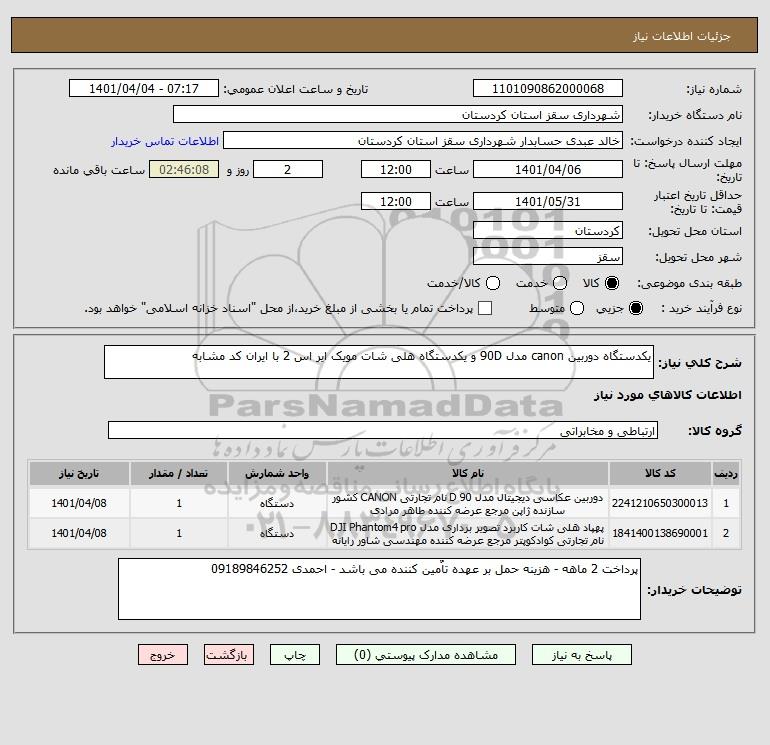Click the خروج exit button
This screenshot has width=770, height=745.
click(x=163, y=655)
